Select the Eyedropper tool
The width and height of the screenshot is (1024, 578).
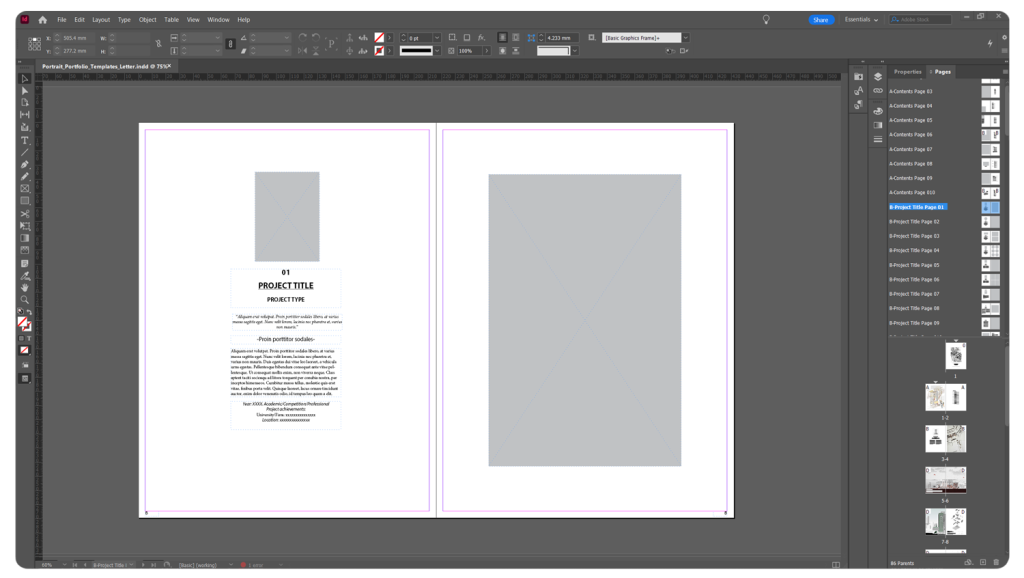click(x=25, y=276)
